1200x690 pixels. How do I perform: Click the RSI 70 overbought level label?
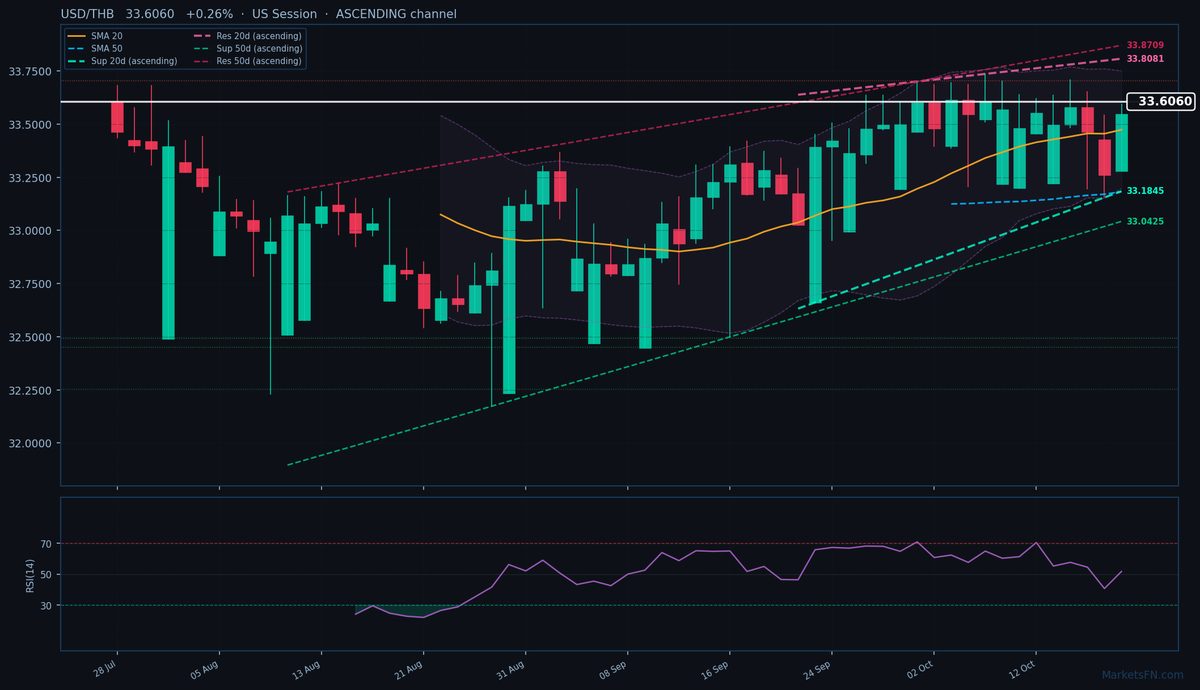pyautogui.click(x=47, y=544)
